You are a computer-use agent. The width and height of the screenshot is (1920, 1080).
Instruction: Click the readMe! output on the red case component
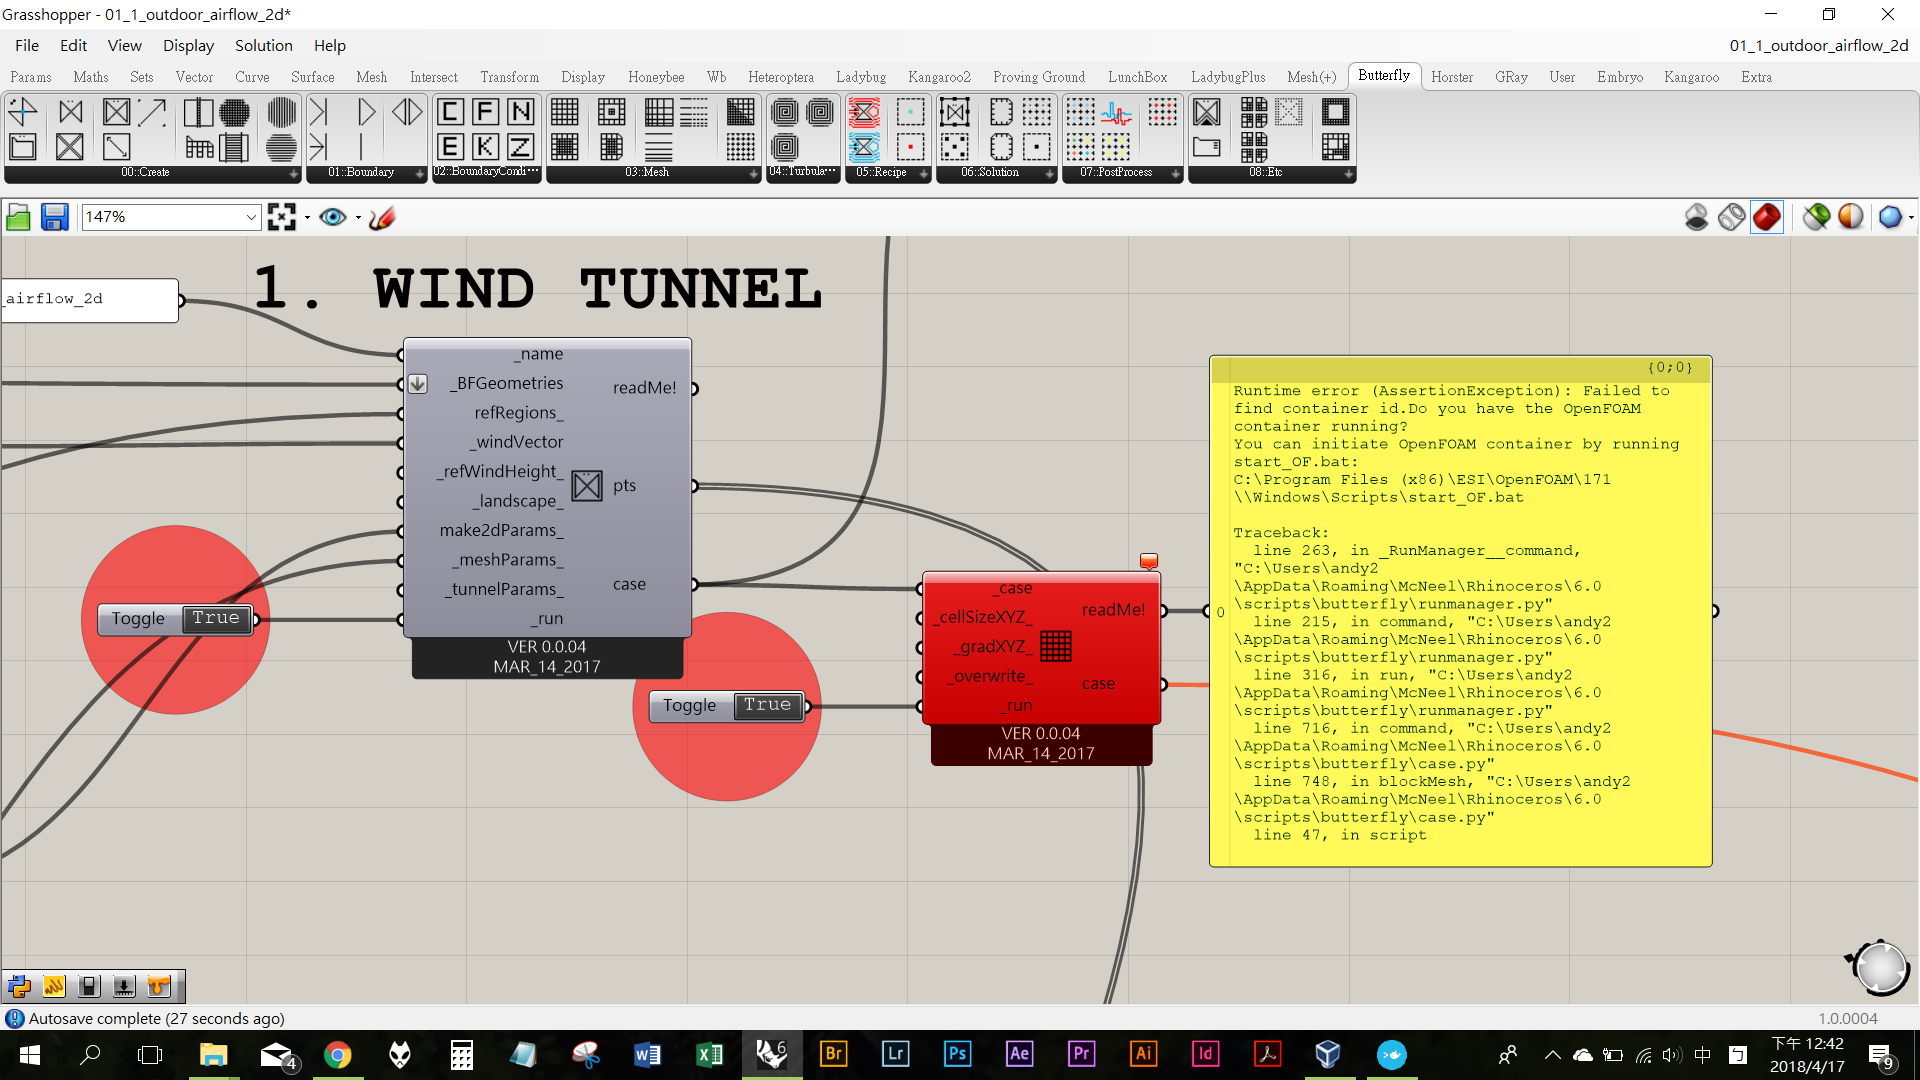(x=1113, y=609)
